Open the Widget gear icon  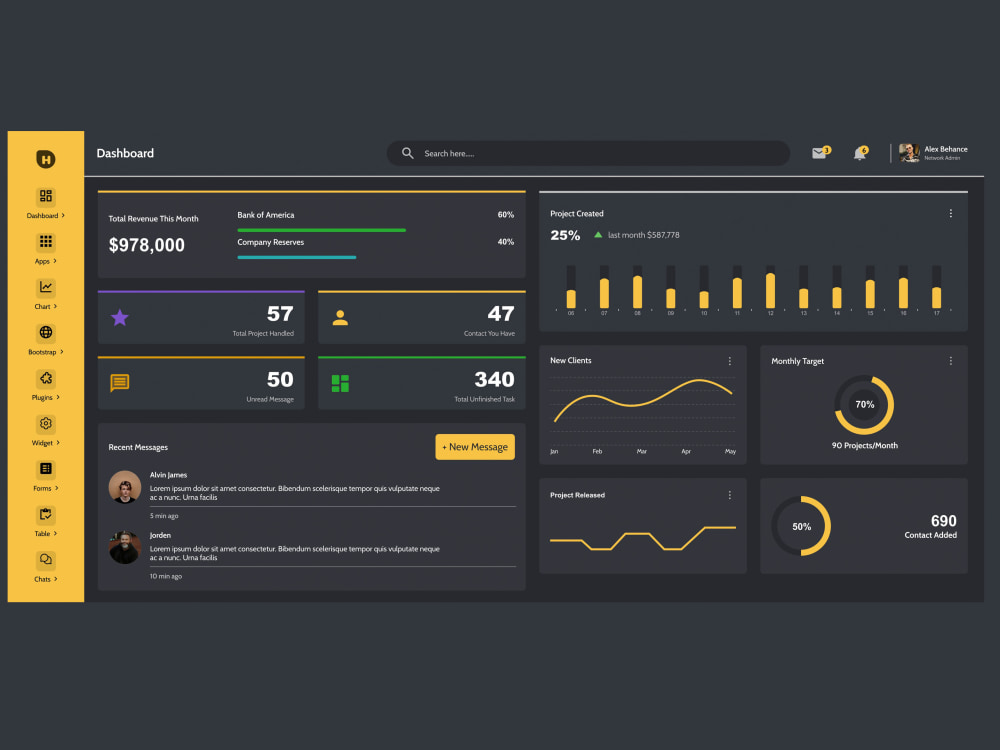pyautogui.click(x=45, y=423)
